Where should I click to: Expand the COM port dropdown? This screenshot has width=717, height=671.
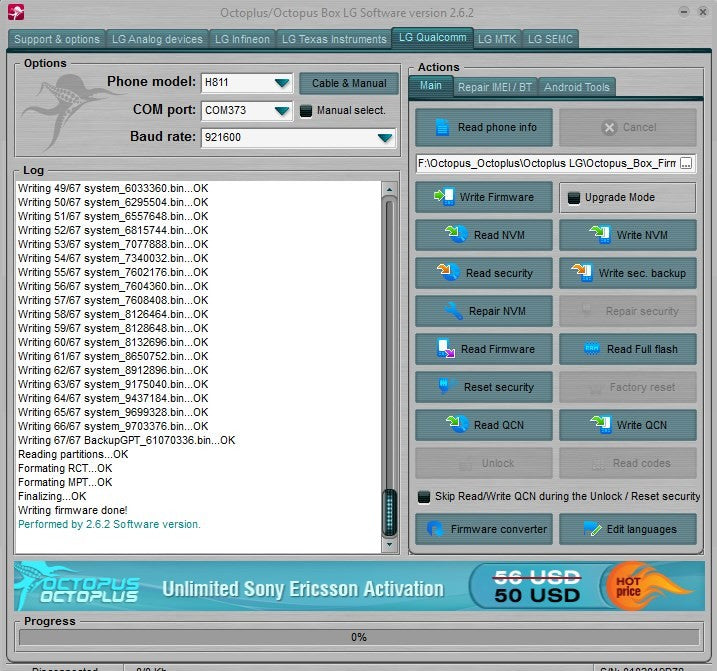281,110
